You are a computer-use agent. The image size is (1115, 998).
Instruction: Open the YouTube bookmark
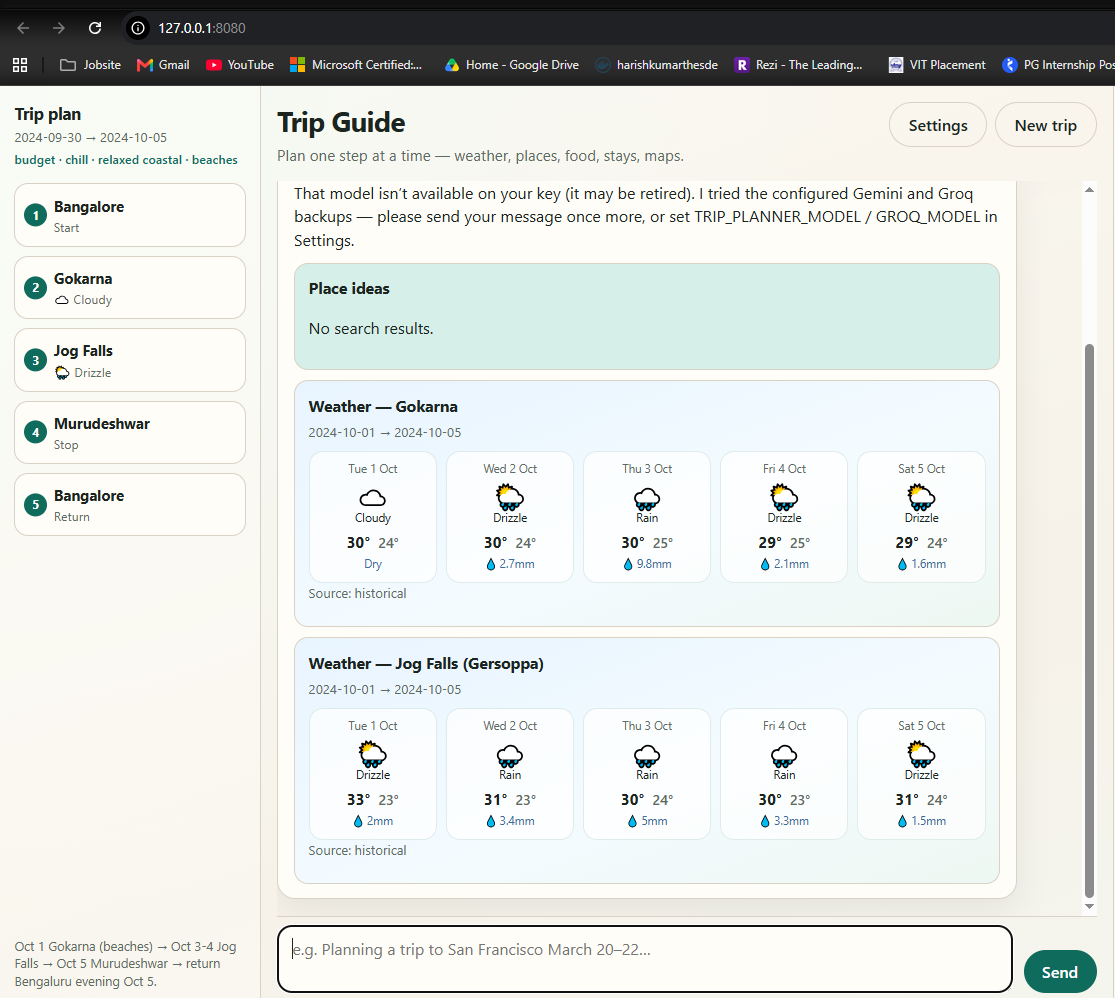pos(240,65)
